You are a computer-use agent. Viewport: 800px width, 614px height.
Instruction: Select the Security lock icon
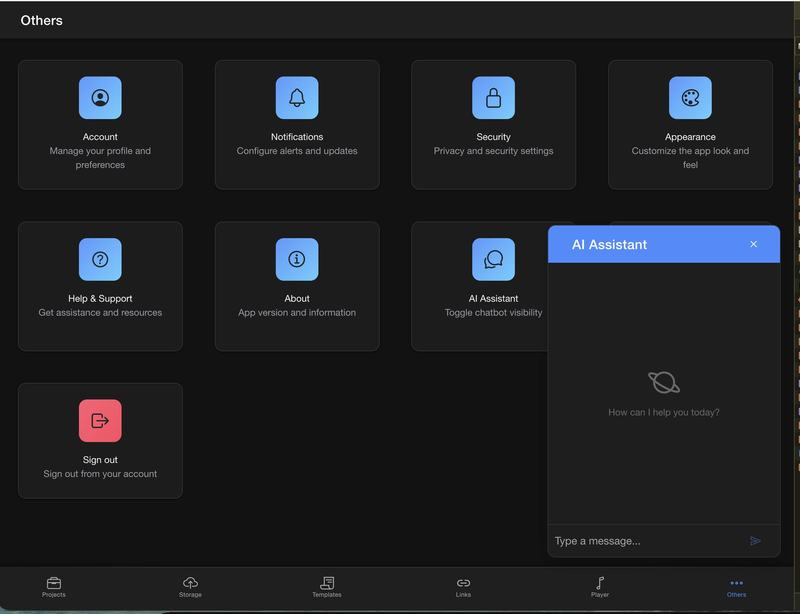click(493, 99)
